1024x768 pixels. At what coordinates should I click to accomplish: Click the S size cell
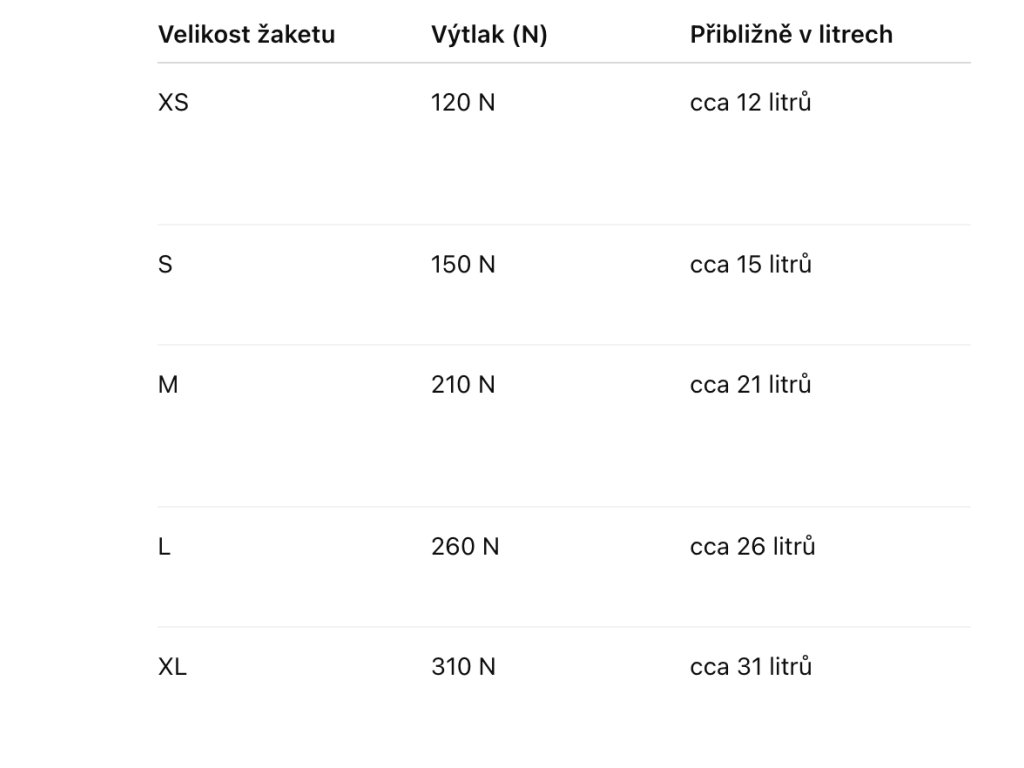(x=165, y=265)
